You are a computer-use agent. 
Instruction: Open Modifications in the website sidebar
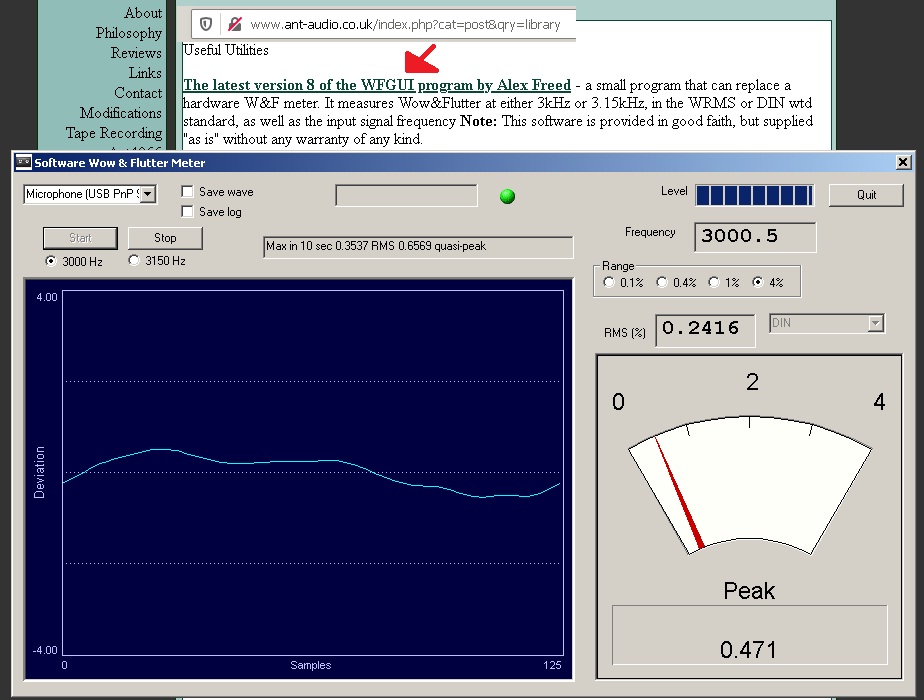(121, 113)
